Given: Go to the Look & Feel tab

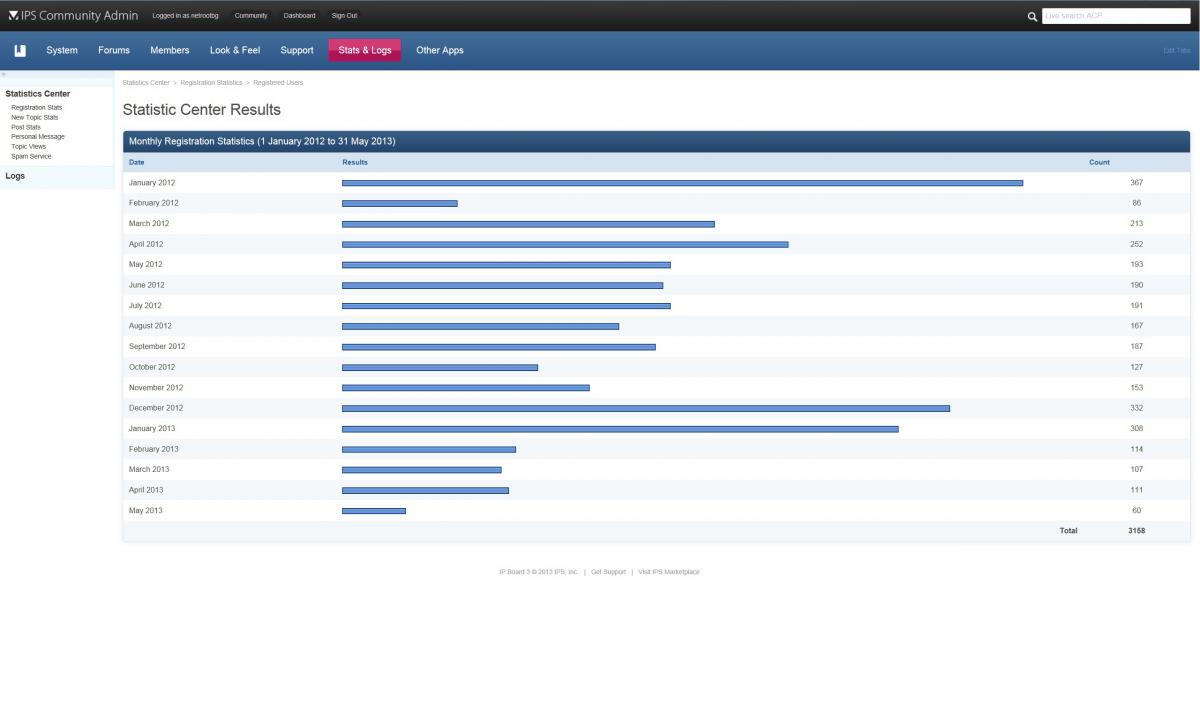Looking at the screenshot, I should coord(235,50).
